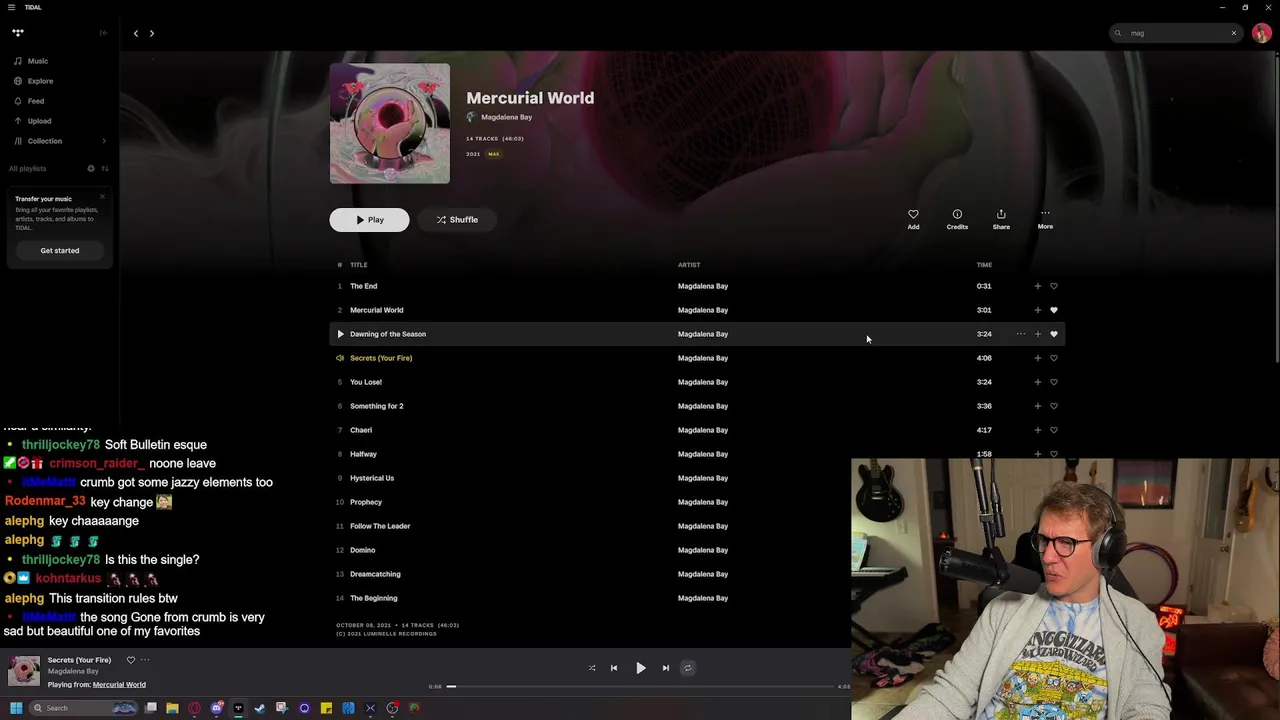1280x720 pixels.
Task: Open Magdalena Bay artist on The Beginning row
Action: [703, 598]
